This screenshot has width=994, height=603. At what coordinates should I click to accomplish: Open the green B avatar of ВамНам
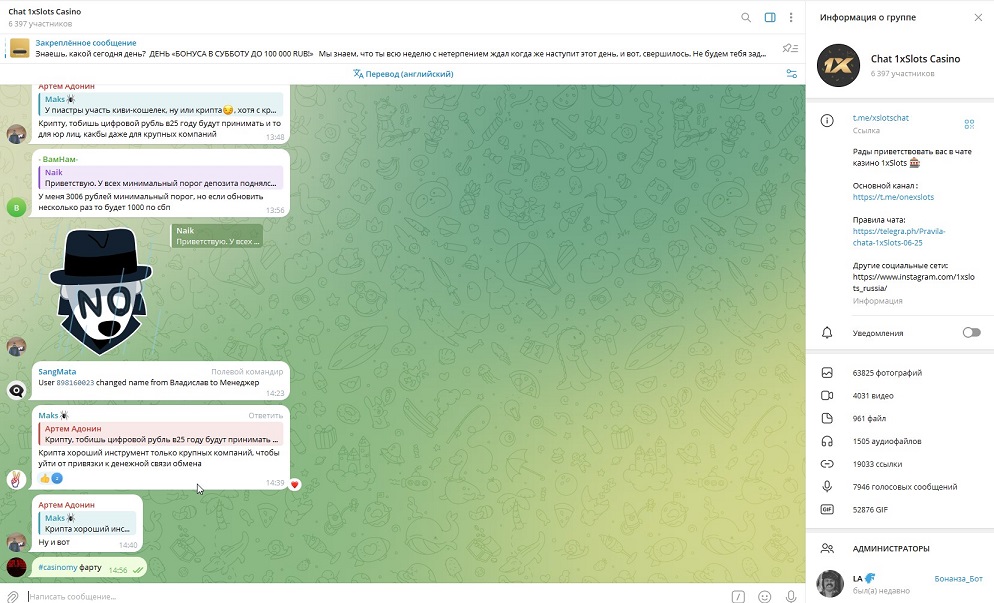[16, 207]
